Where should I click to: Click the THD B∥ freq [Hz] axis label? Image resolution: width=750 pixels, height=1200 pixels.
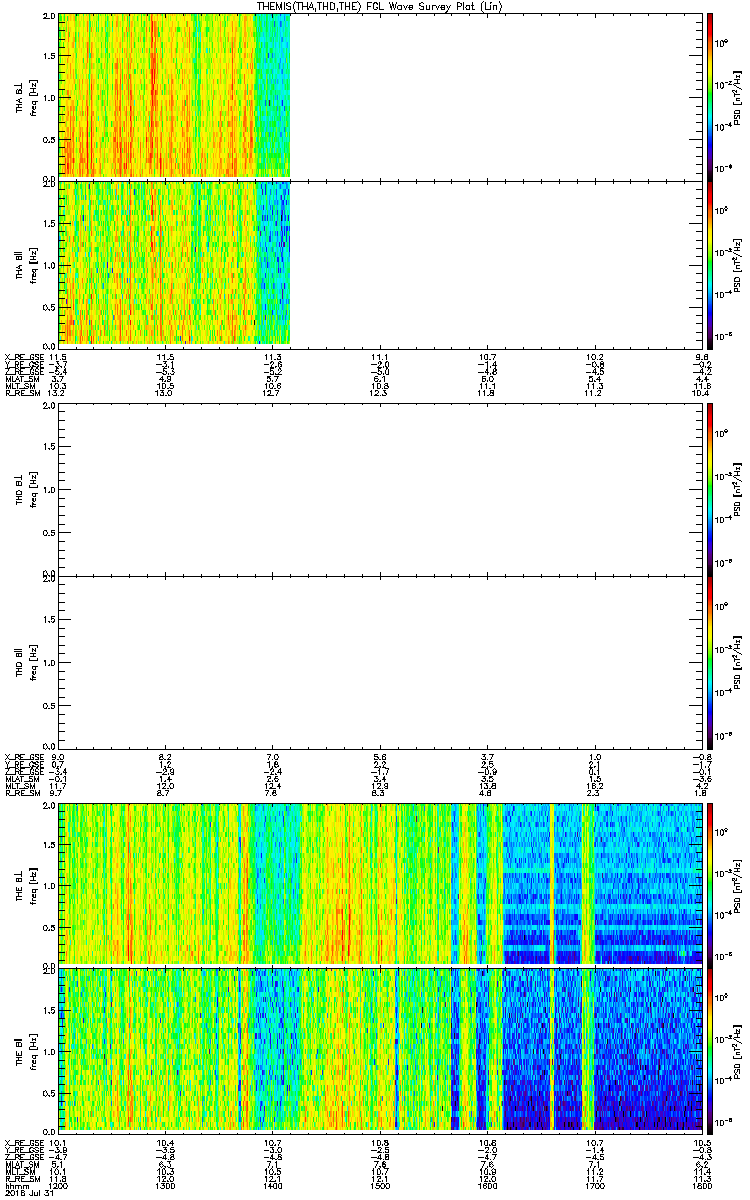coord(34,661)
